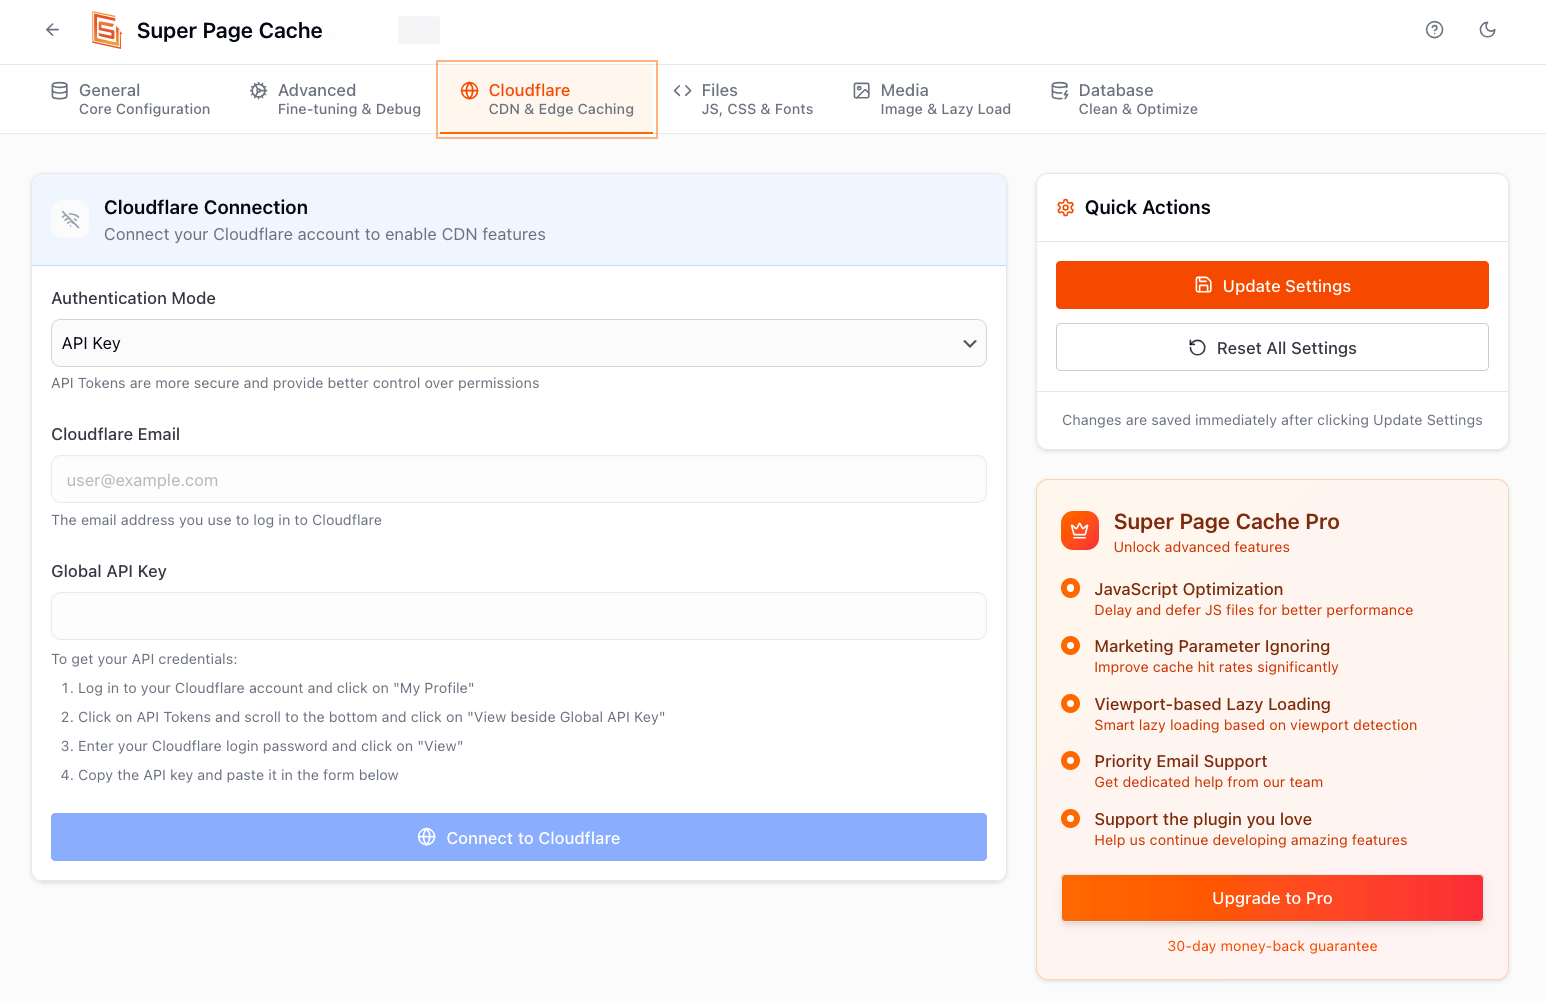1546x1001 pixels.
Task: Click the JavaScript Optimization bullet icon
Action: tap(1071, 588)
